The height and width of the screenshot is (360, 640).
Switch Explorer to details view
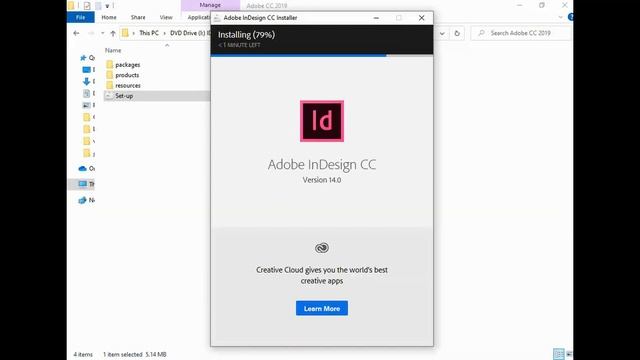[558, 354]
